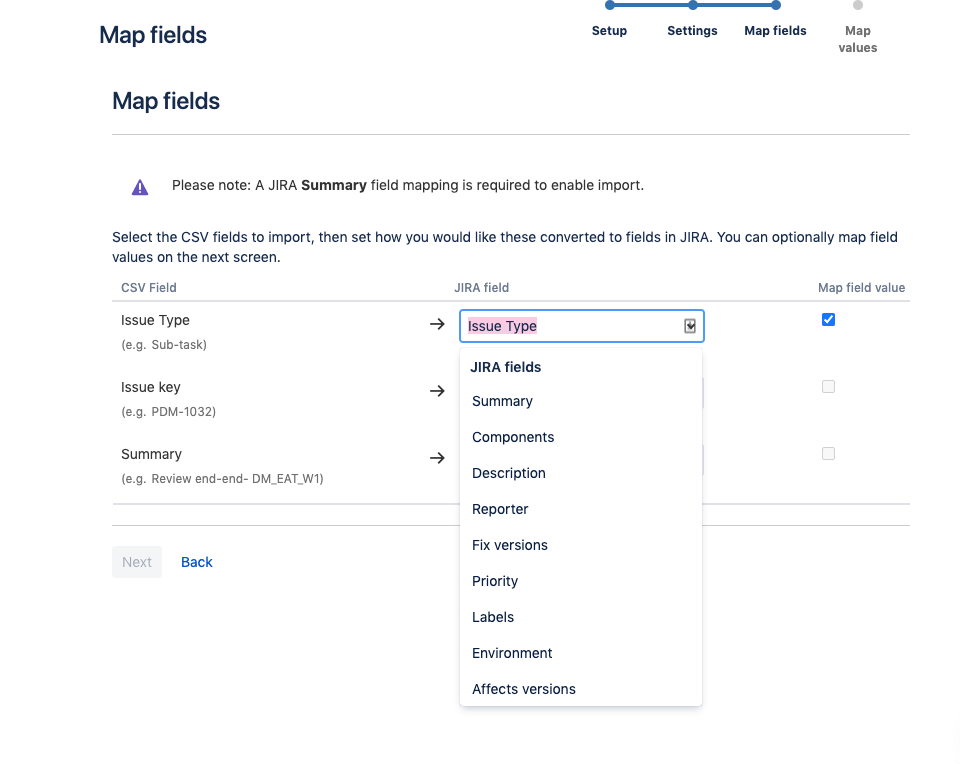Click the arrow icon in Issue Type row
The height and width of the screenshot is (764, 960).
(x=437, y=324)
